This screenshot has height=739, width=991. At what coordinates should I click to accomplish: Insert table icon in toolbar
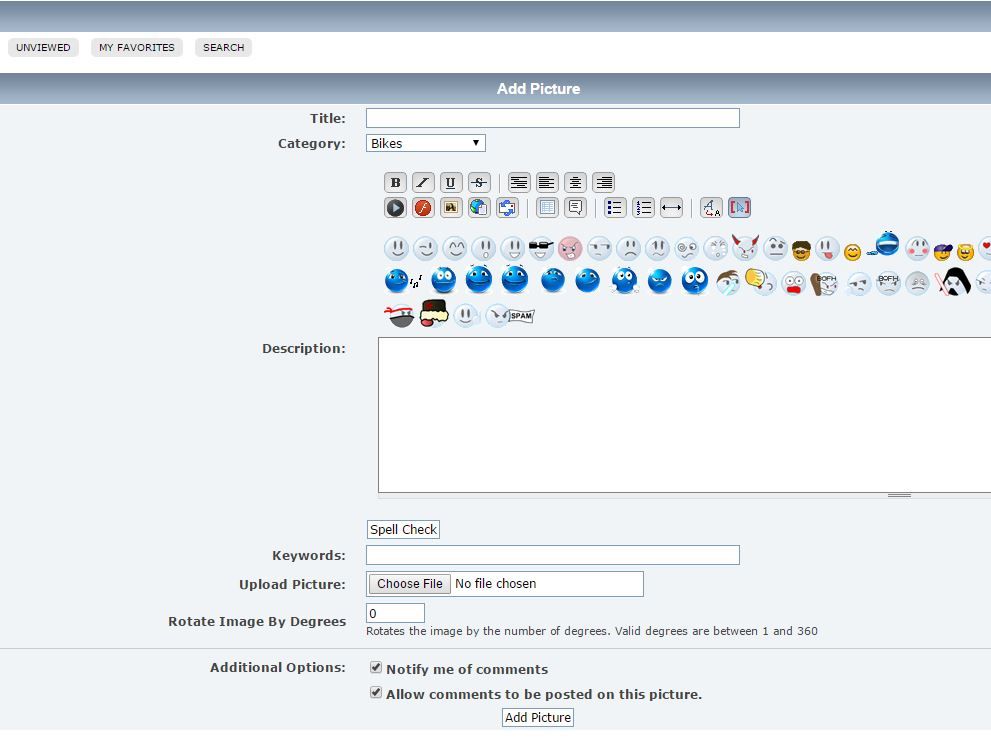click(547, 207)
